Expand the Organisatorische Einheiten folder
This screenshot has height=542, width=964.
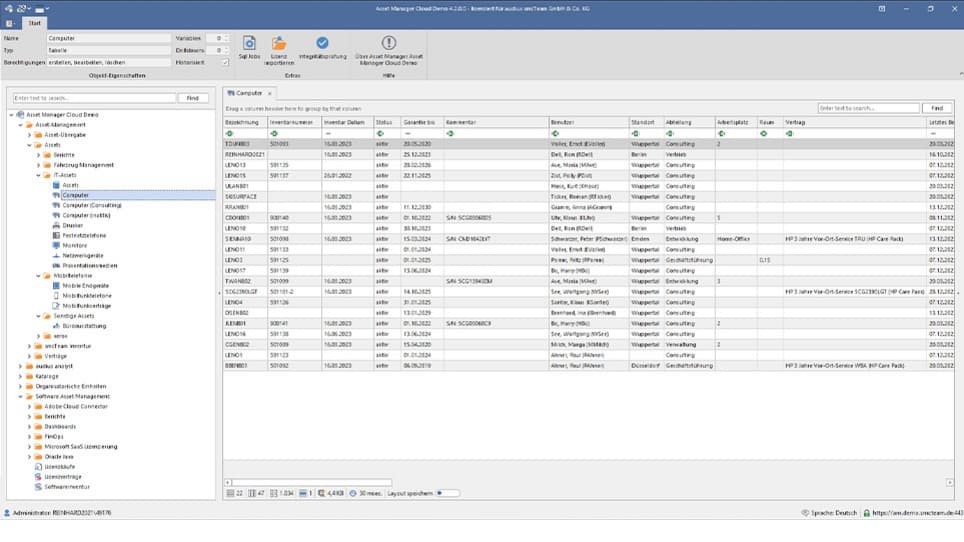point(20,387)
